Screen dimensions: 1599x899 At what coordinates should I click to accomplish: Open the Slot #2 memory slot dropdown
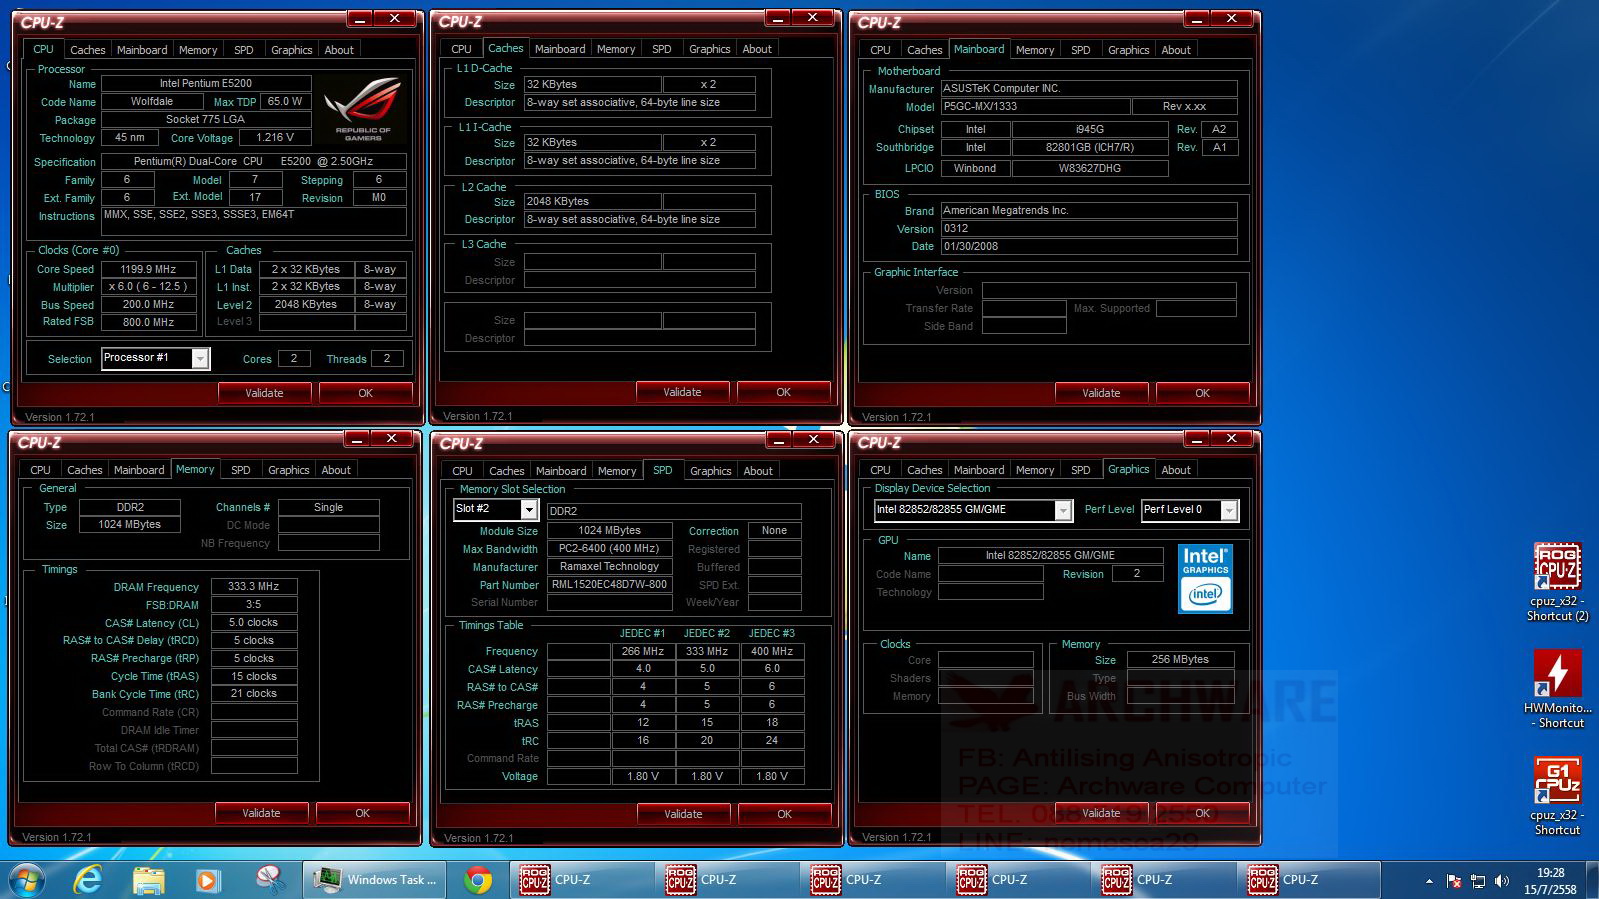point(529,510)
